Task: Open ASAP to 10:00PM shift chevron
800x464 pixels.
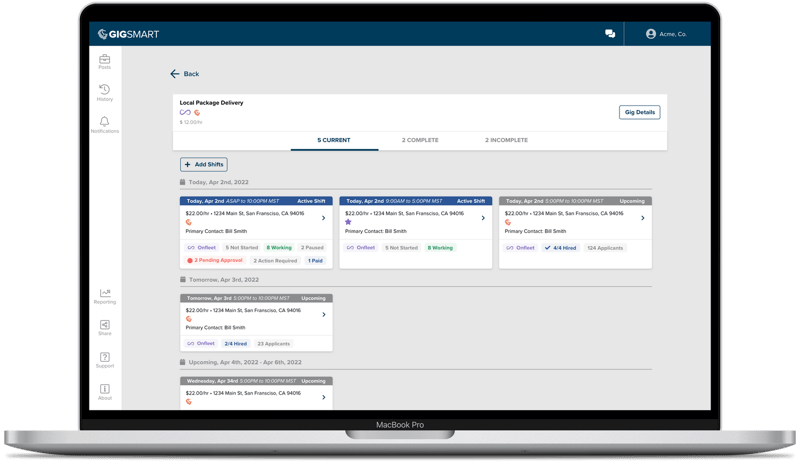Action: (x=323, y=218)
